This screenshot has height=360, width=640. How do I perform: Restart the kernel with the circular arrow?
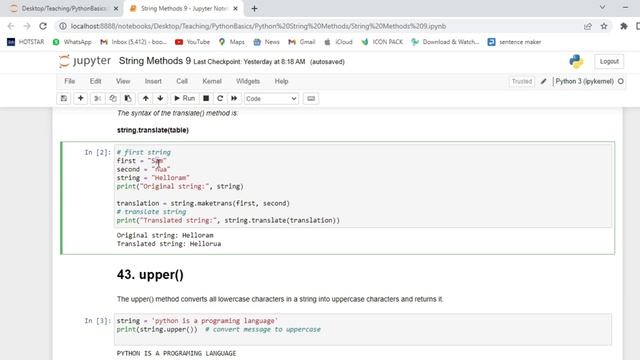(220, 98)
